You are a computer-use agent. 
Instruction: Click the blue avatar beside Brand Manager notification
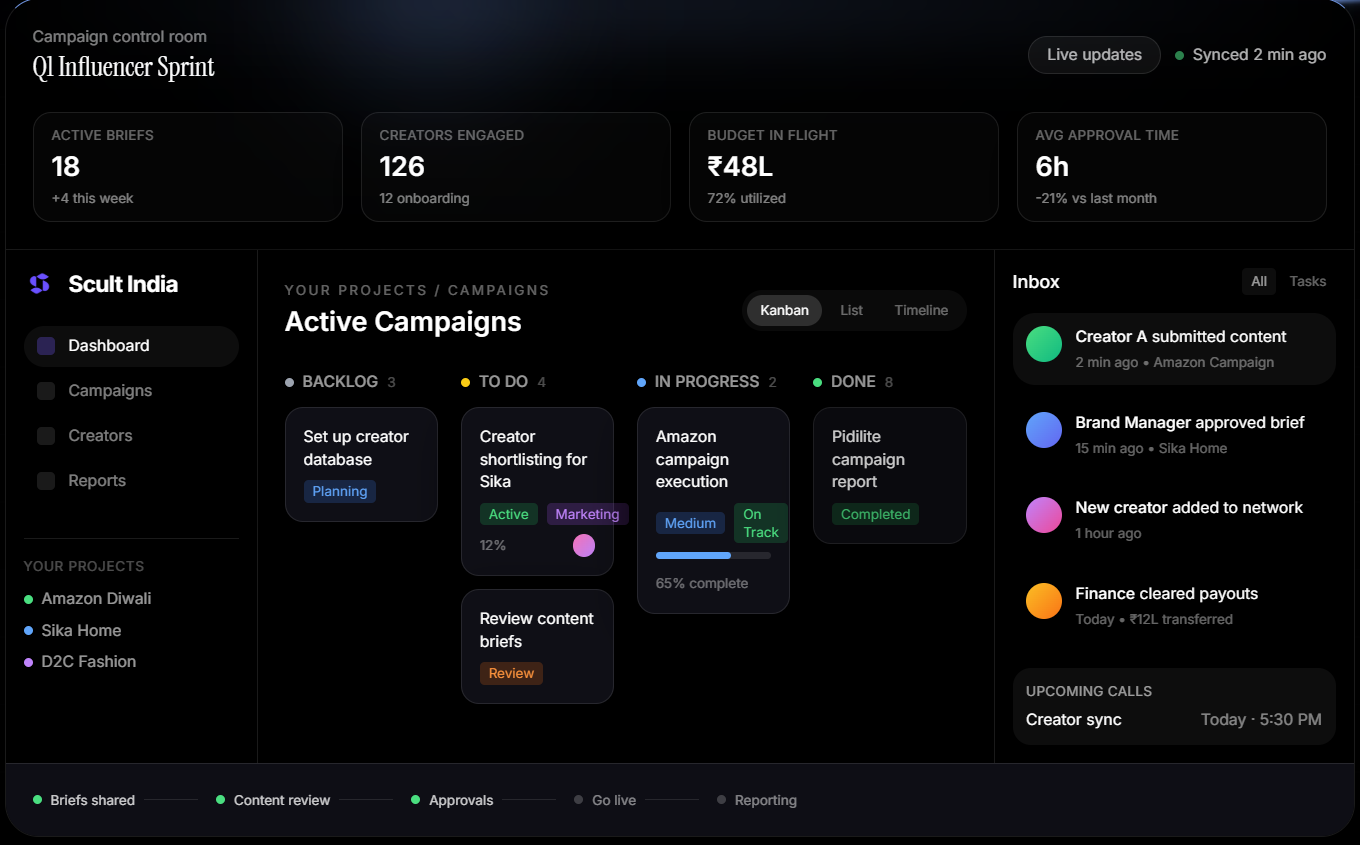(1043, 430)
